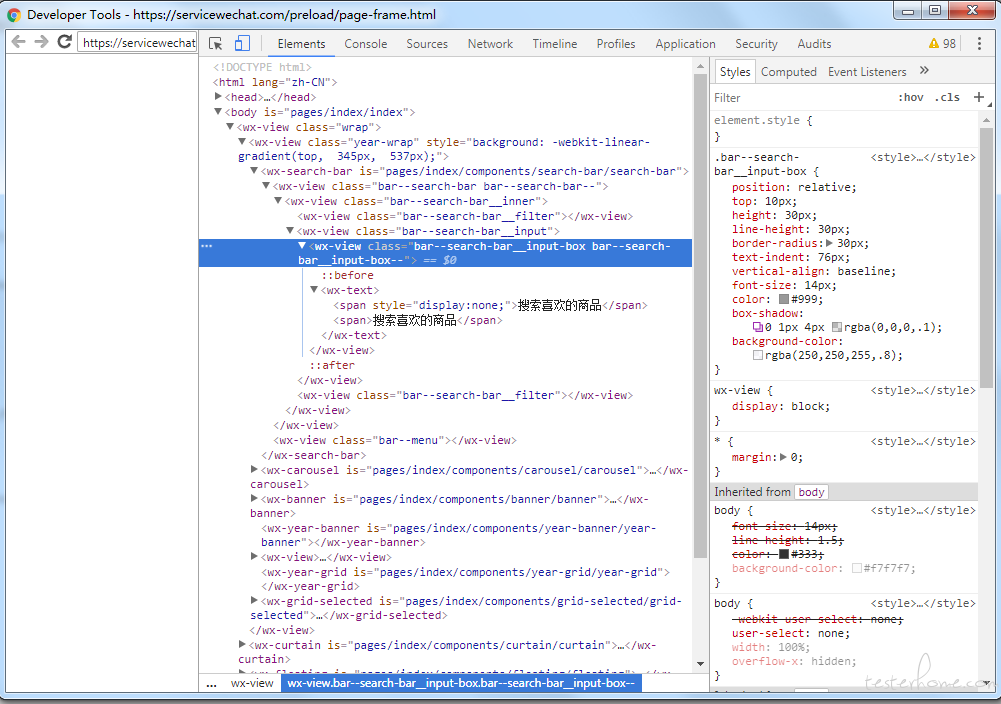Screen dimensions: 1001x704
Task: Toggle the .cls class editor option
Action: [x=946, y=98]
